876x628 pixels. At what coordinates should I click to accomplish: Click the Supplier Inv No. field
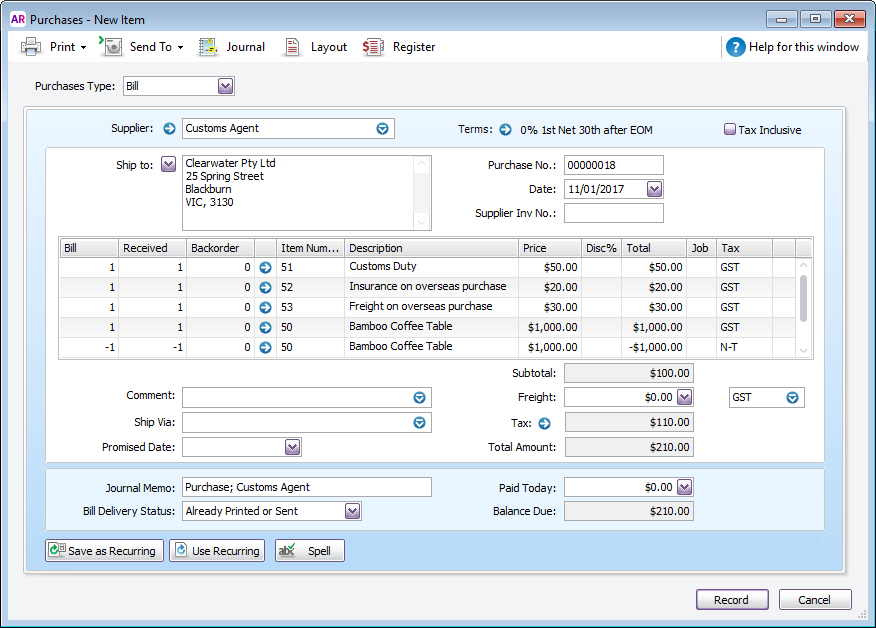(x=613, y=213)
